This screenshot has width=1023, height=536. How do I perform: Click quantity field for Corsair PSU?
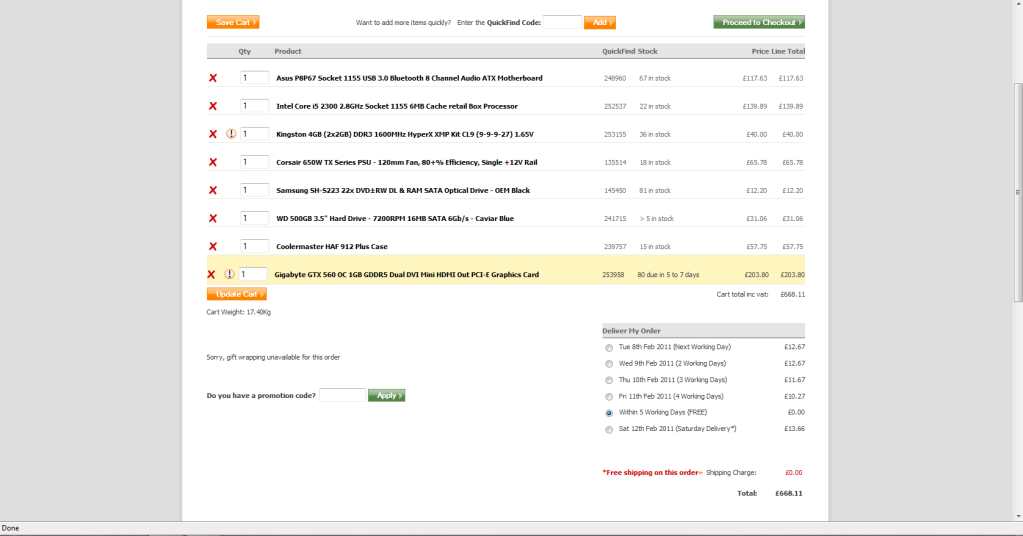pos(254,162)
